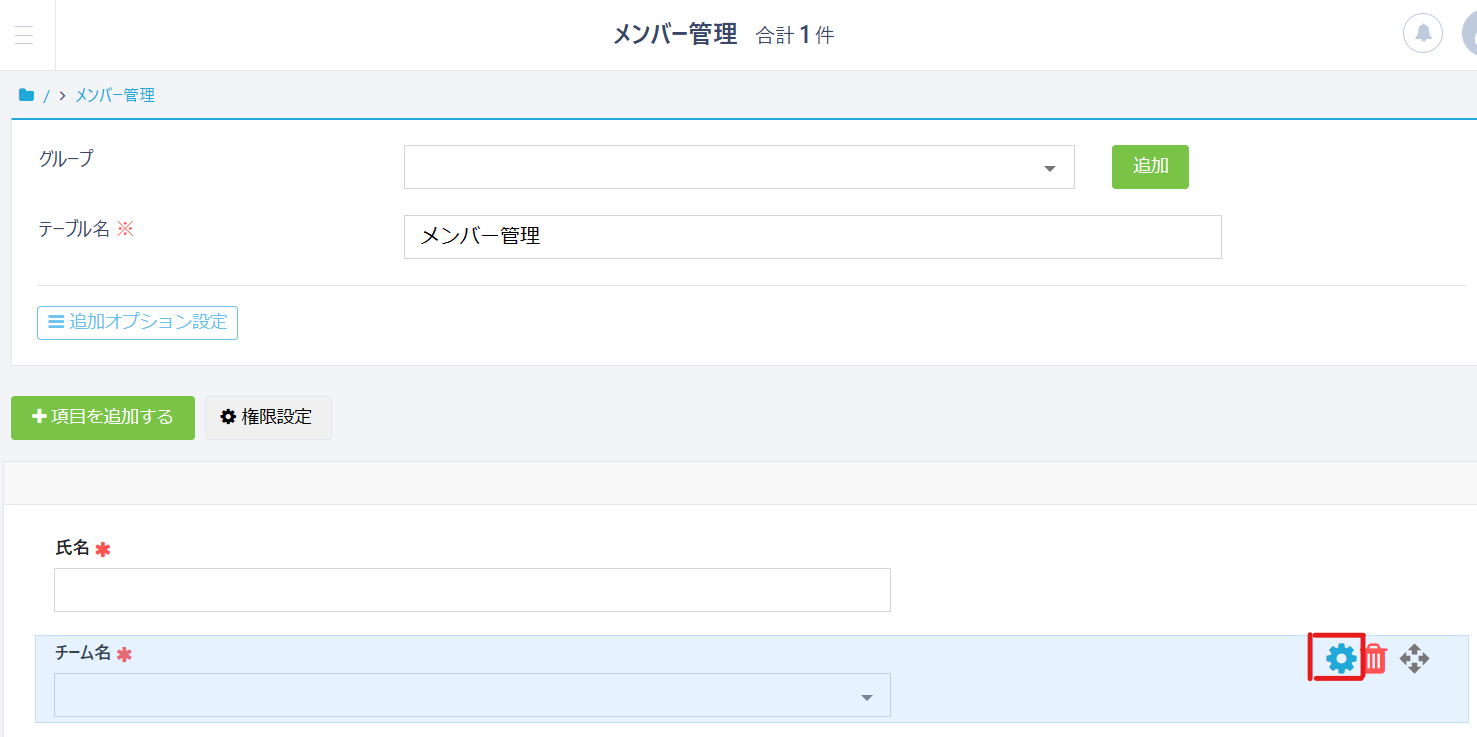Click the テーブル名 label text
This screenshot has width=1477, height=737.
click(x=74, y=229)
